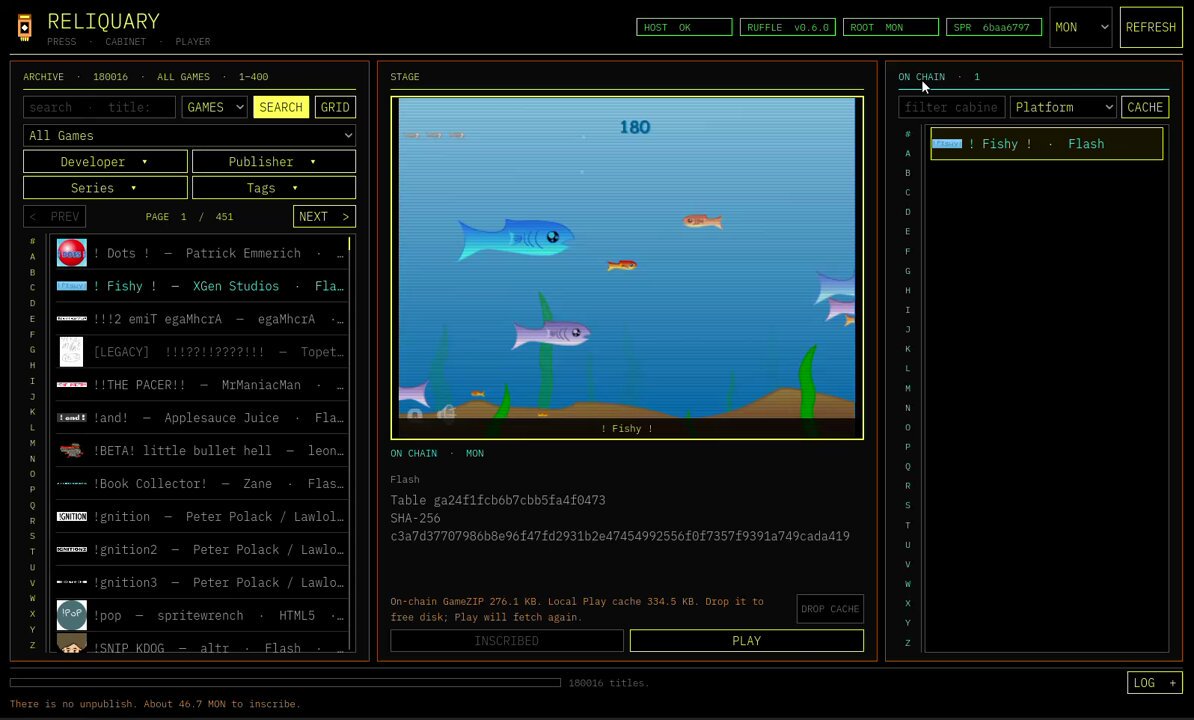Open the Platform sort dropdown

point(1063,107)
